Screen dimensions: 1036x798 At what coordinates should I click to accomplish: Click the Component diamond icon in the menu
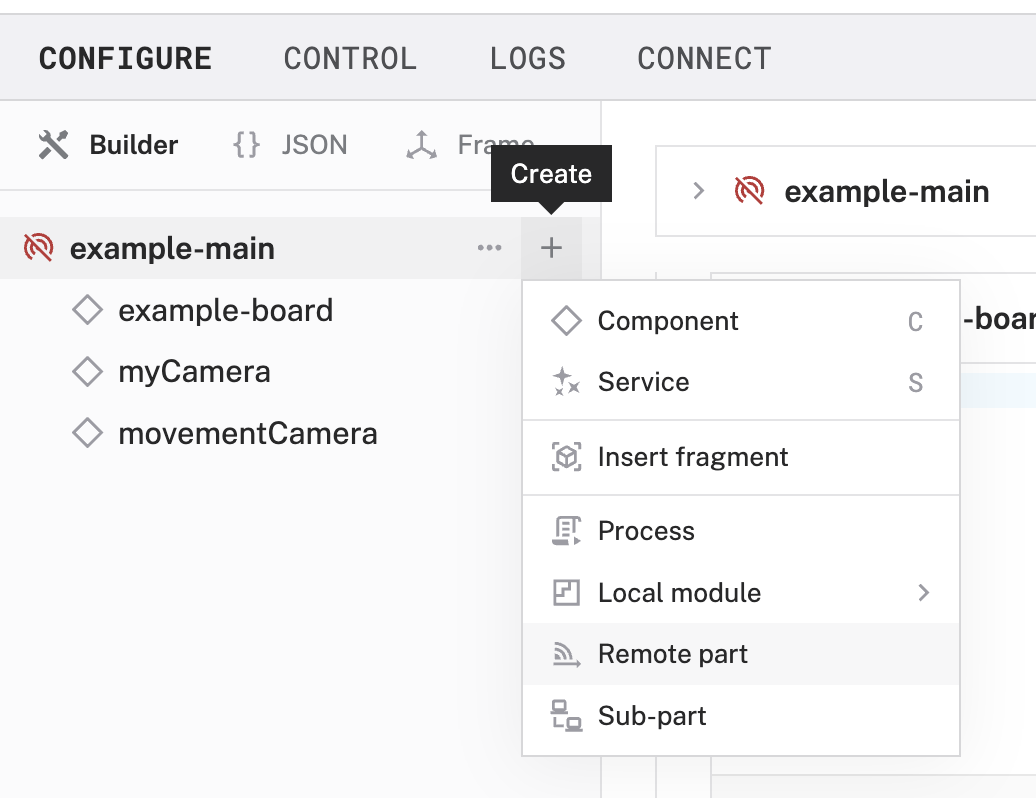coord(566,320)
